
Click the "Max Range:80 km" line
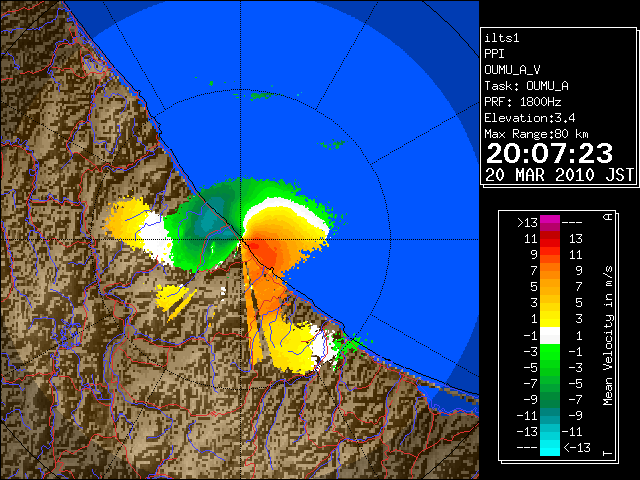(x=536, y=134)
